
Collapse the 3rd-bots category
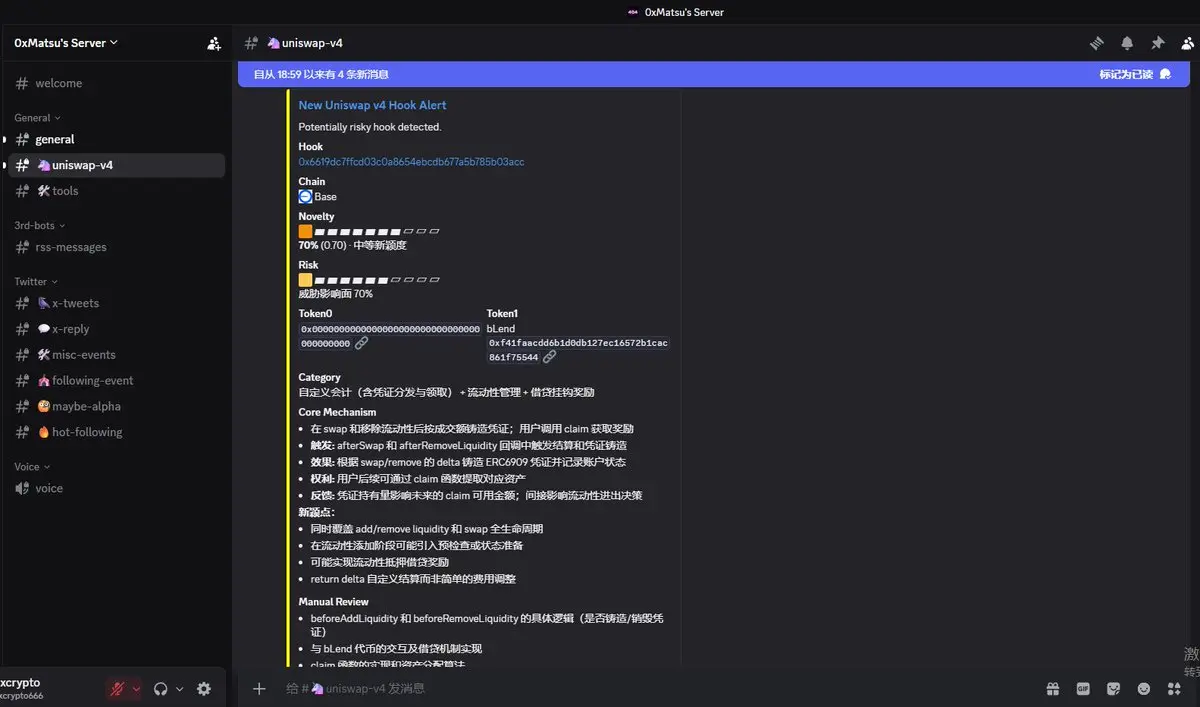[41, 225]
